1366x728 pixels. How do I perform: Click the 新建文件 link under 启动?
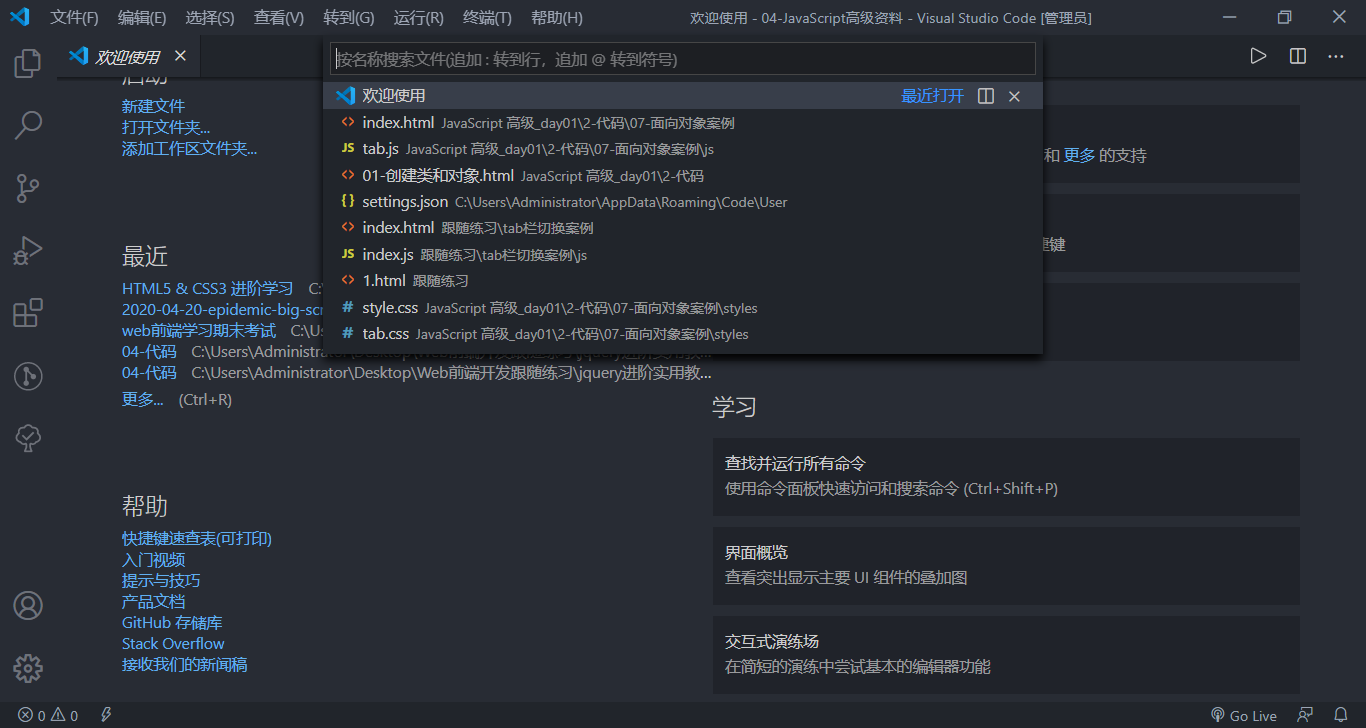tap(152, 105)
